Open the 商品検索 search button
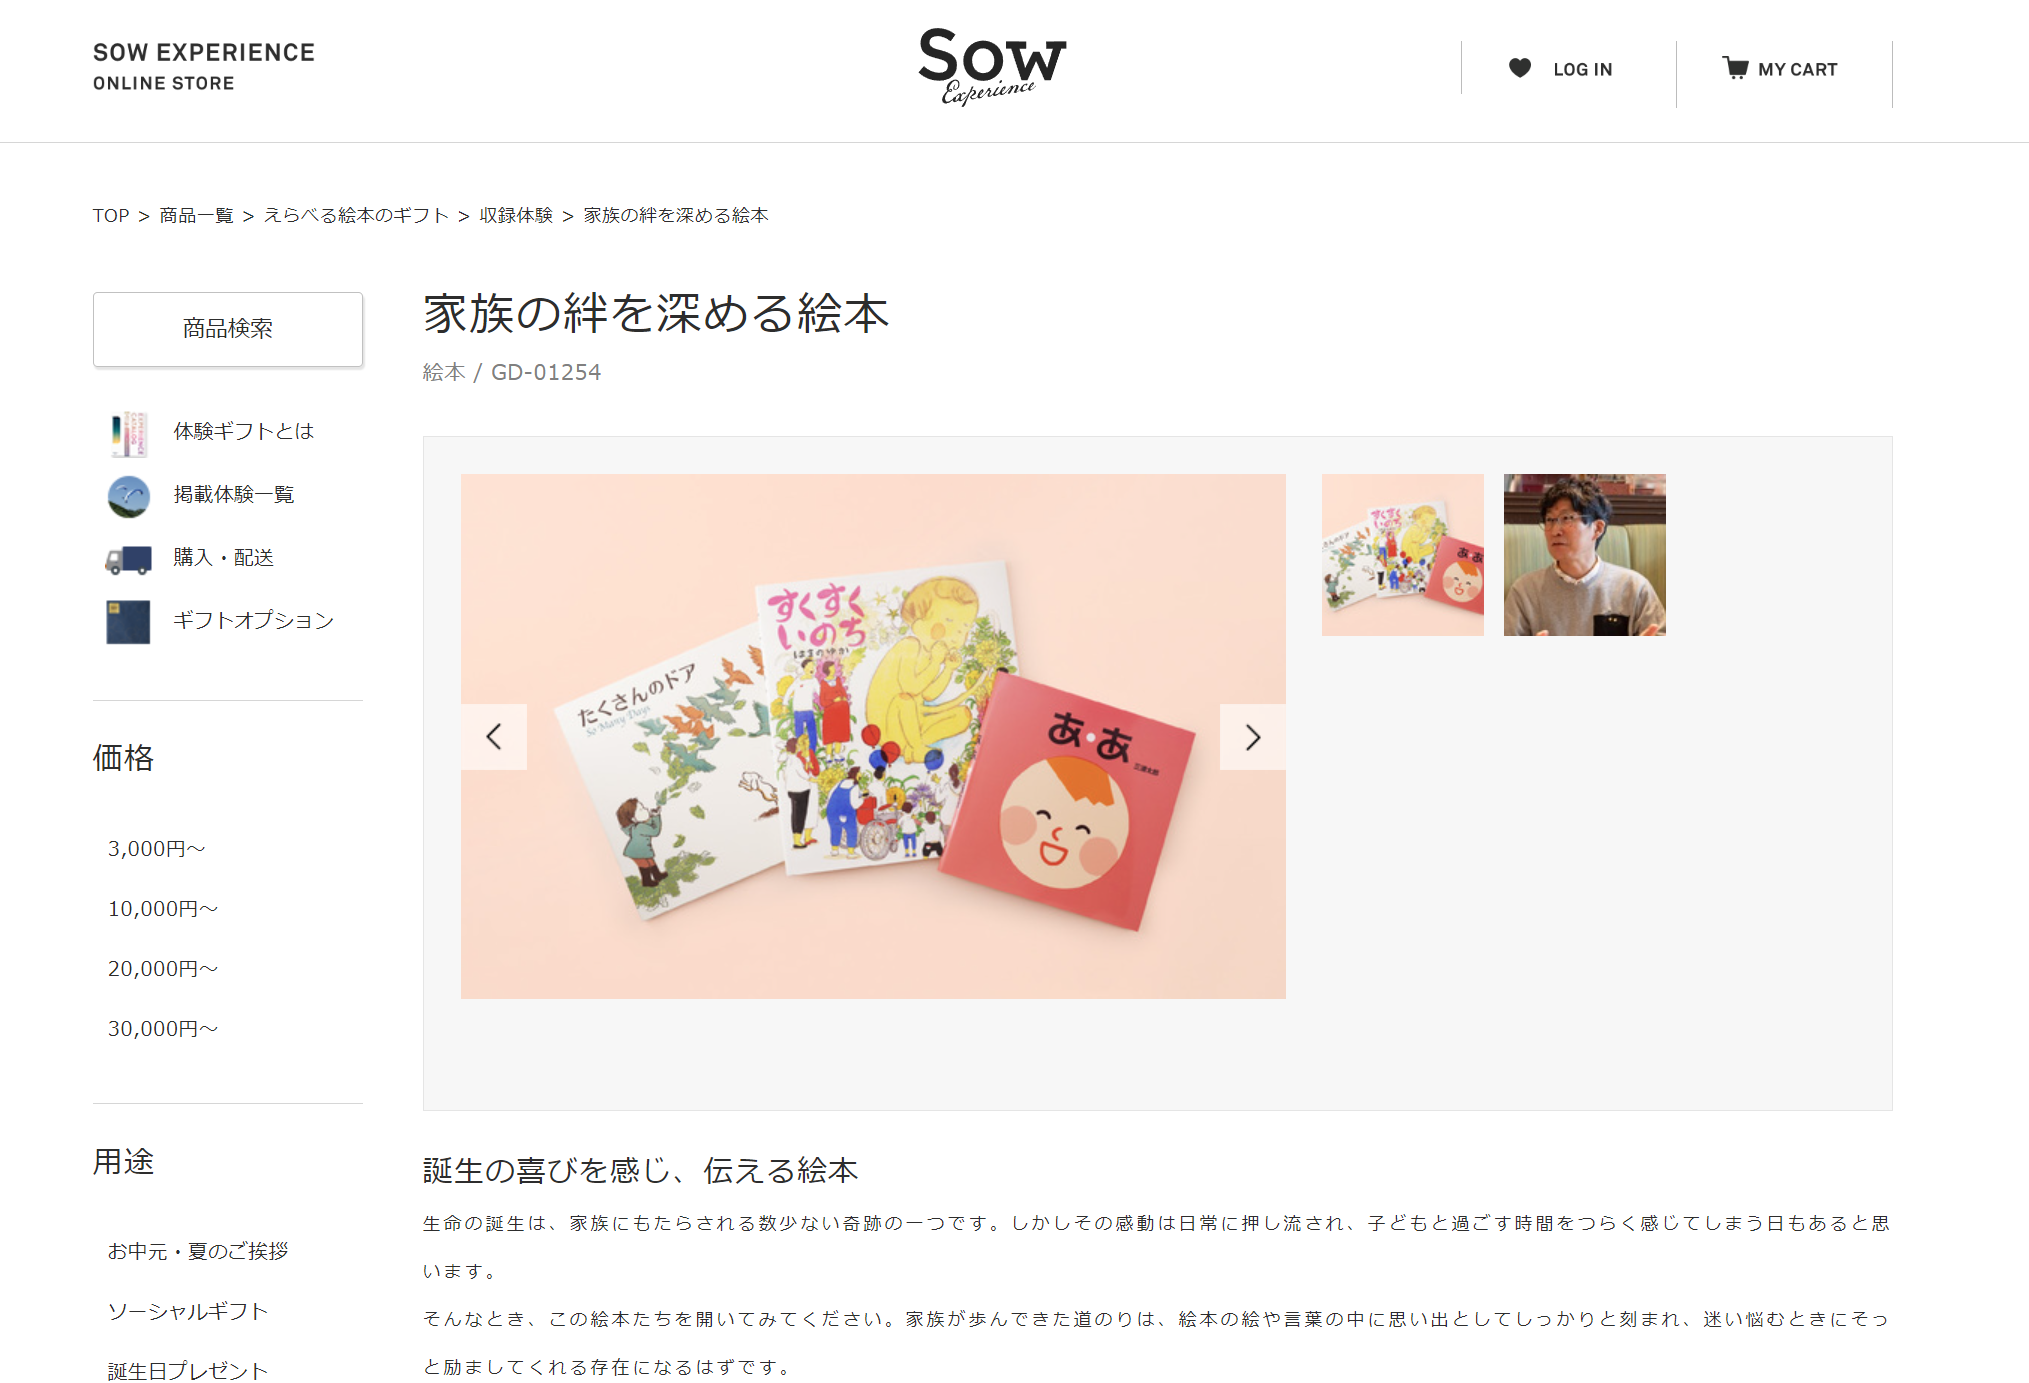 tap(228, 329)
